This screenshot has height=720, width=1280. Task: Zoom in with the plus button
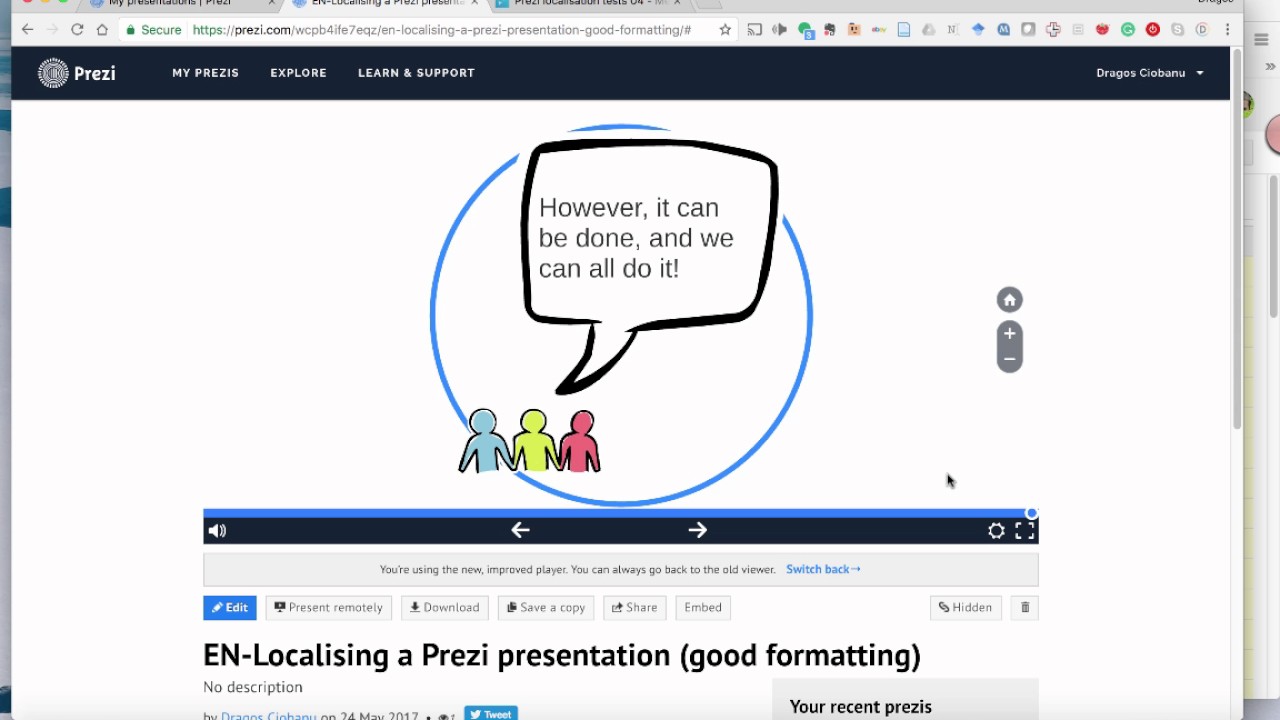(1009, 334)
